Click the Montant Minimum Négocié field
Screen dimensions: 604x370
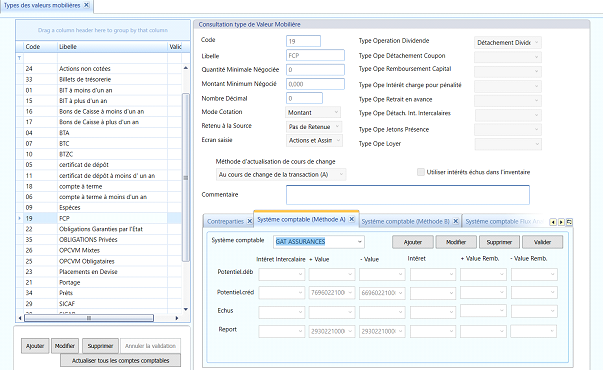(x=315, y=84)
